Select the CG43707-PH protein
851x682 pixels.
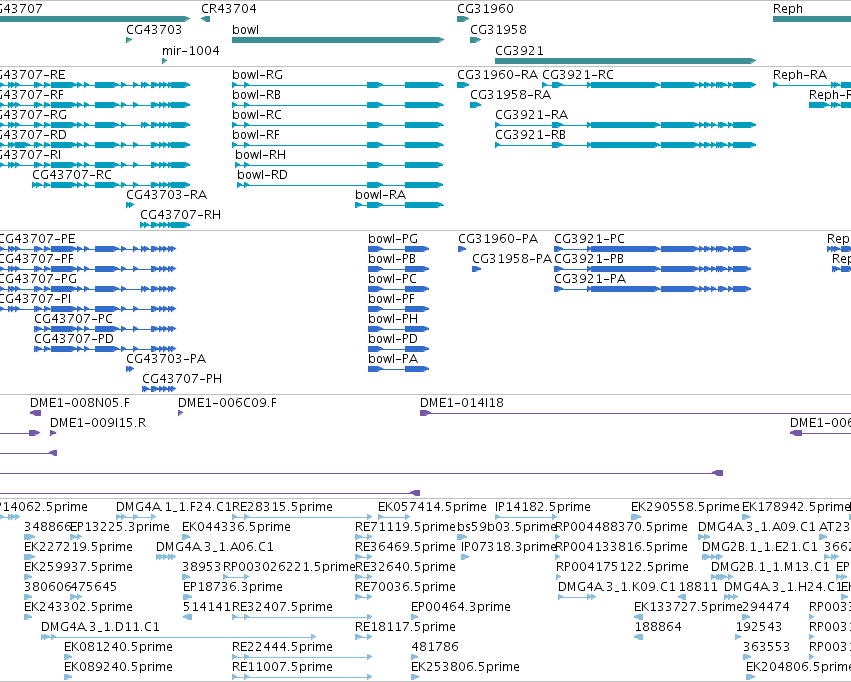159,389
